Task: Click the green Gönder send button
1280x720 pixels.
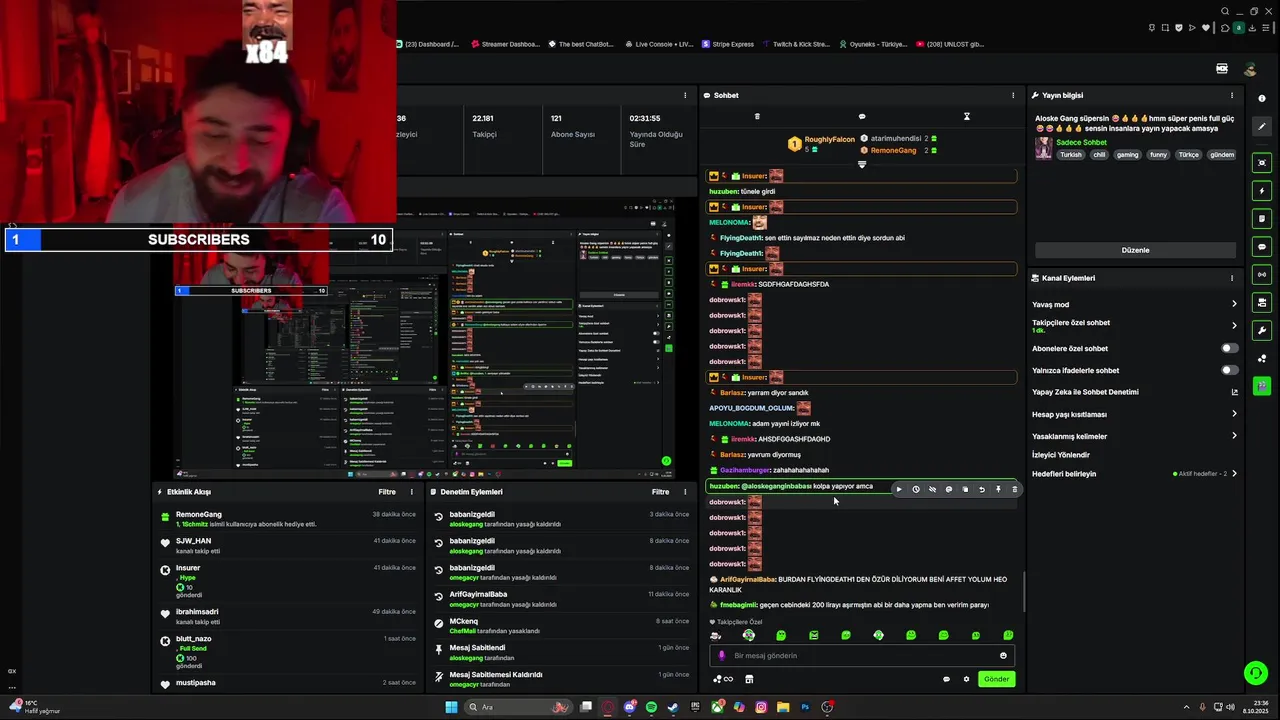Action: click(x=997, y=679)
